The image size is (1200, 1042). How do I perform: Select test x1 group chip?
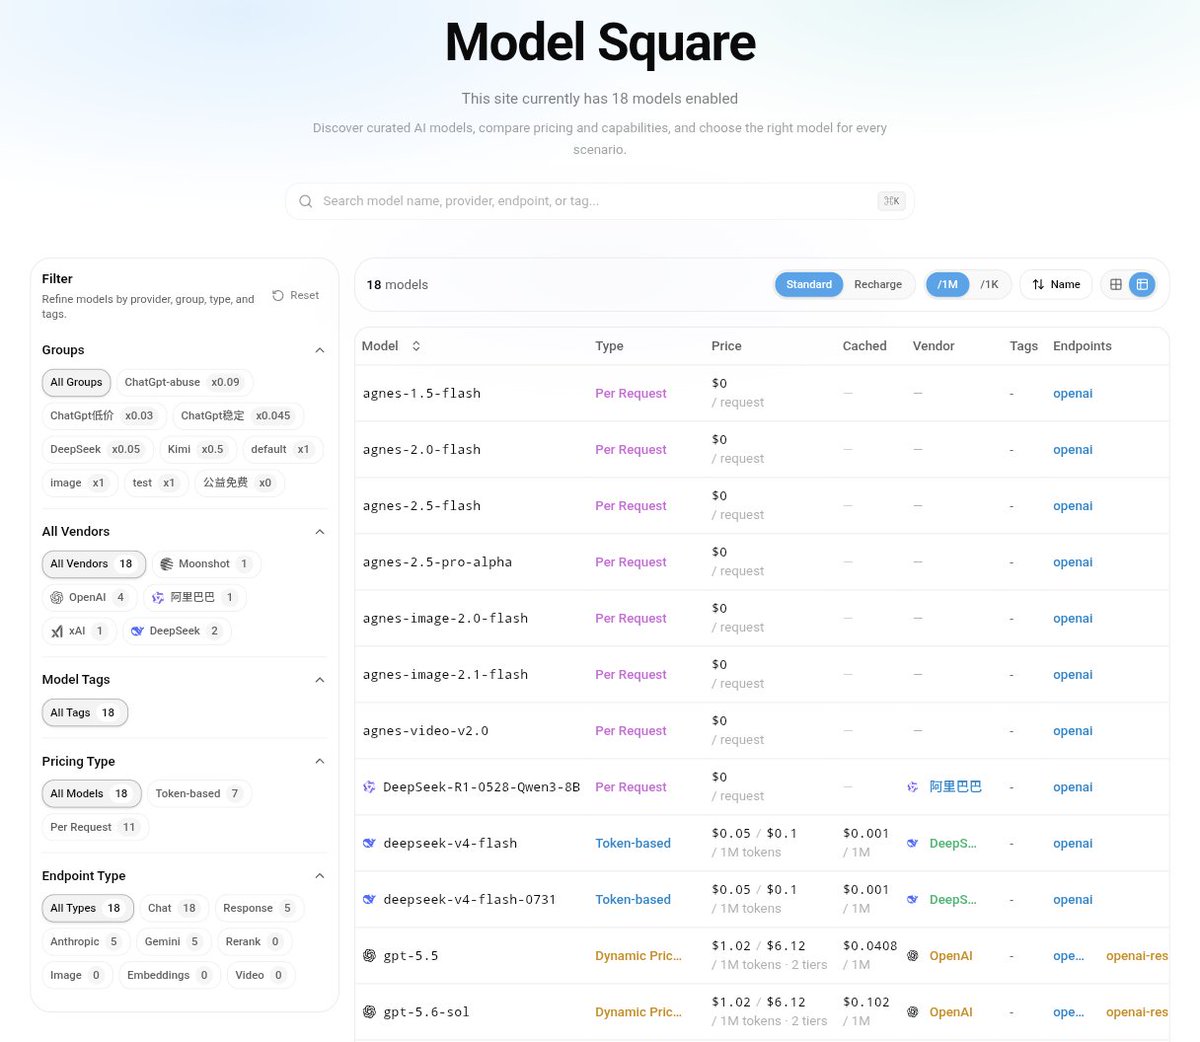coord(154,482)
